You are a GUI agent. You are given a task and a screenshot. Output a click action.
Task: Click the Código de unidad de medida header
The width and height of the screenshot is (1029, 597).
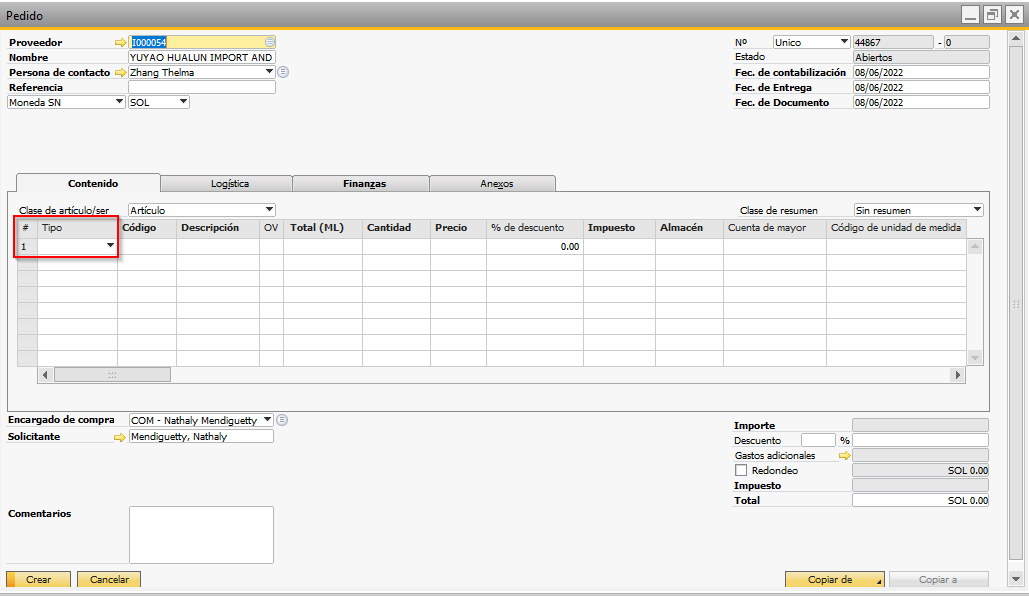pyautogui.click(x=896, y=228)
